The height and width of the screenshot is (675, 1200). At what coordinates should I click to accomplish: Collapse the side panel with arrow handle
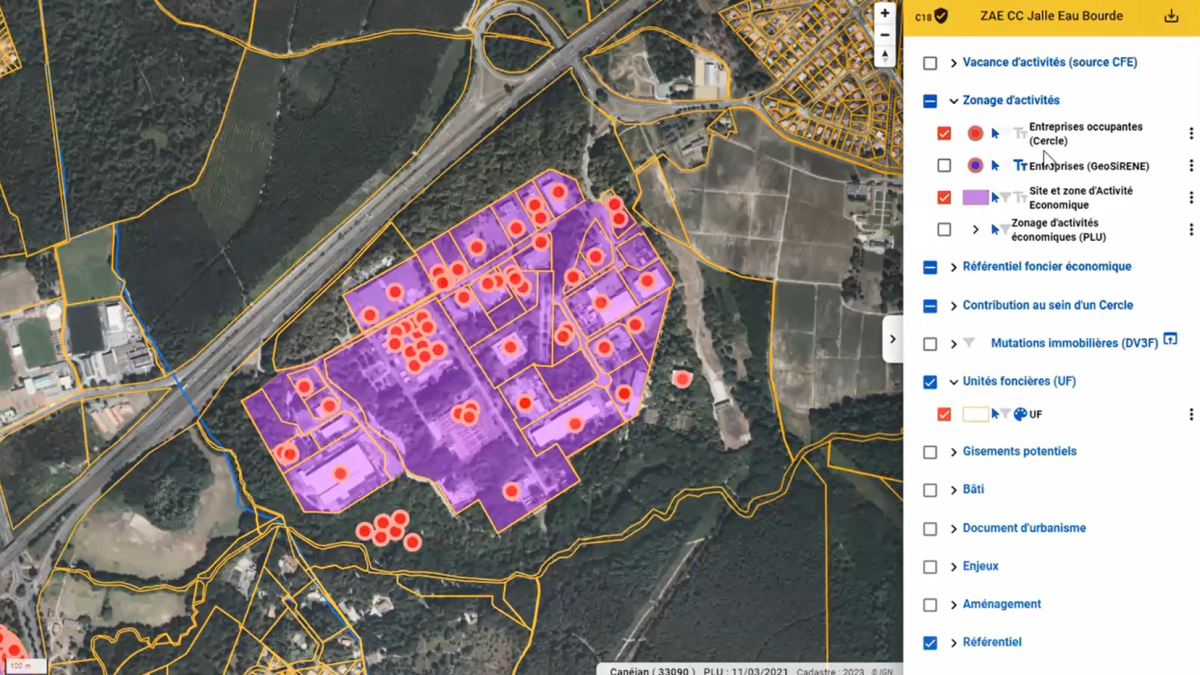[x=893, y=340]
